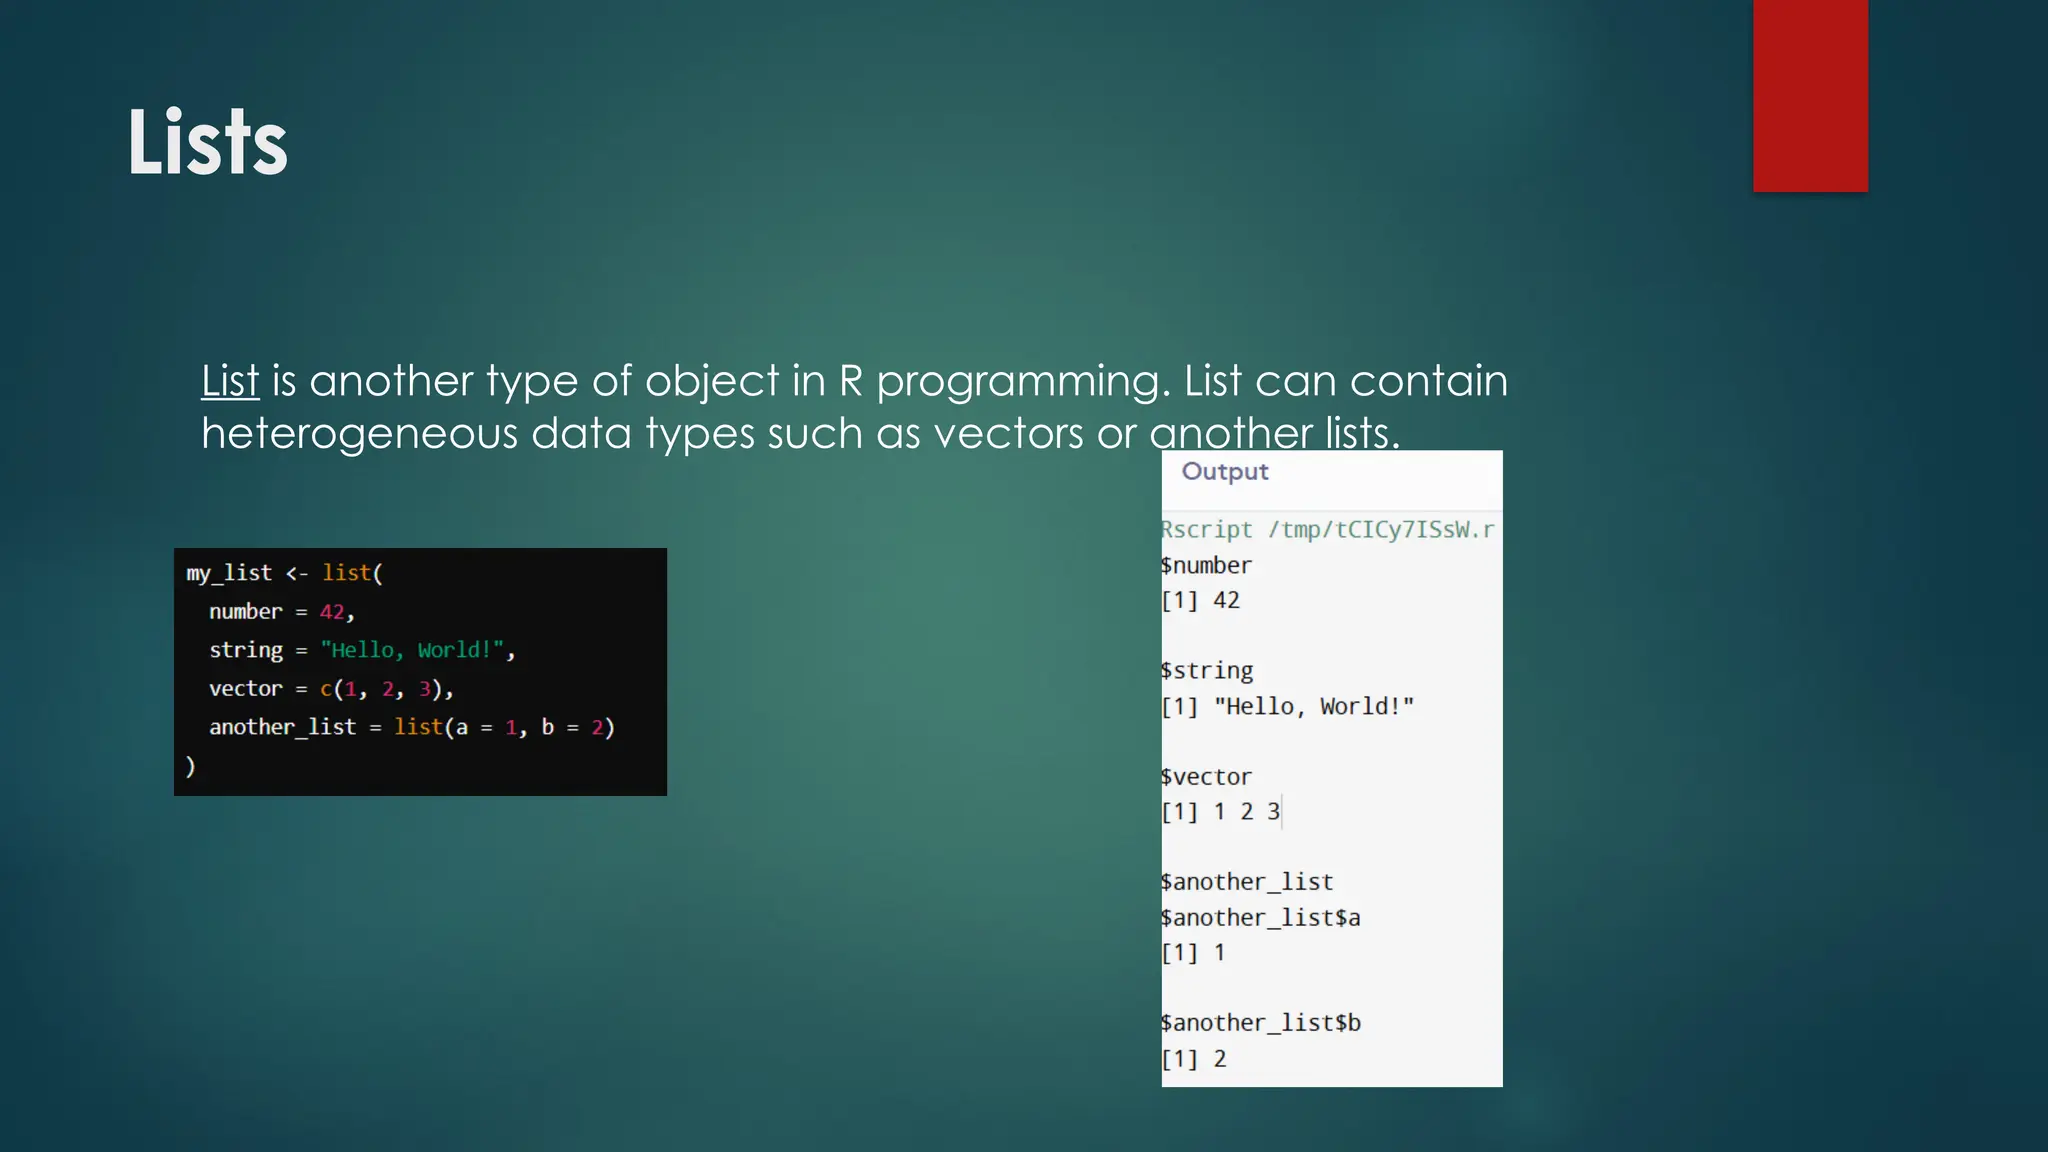Click the 'Output' panel heading

click(x=1225, y=472)
